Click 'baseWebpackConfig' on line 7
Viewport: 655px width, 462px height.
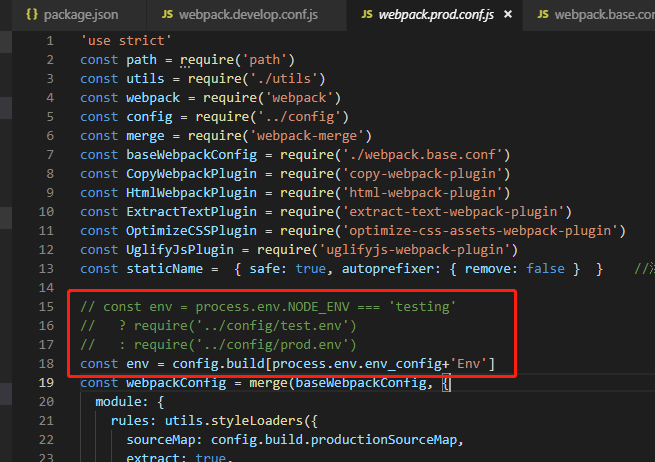[192, 155]
